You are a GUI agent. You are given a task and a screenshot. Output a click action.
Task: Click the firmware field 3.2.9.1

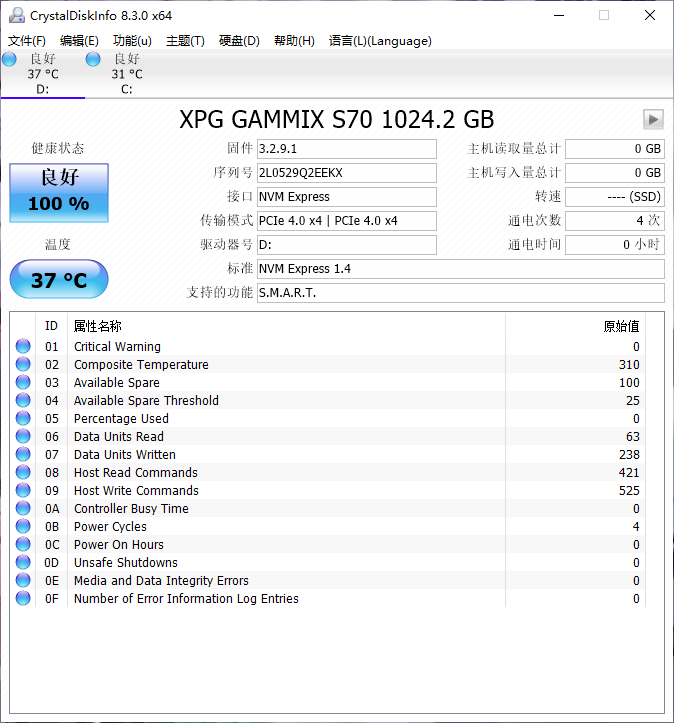(x=347, y=149)
